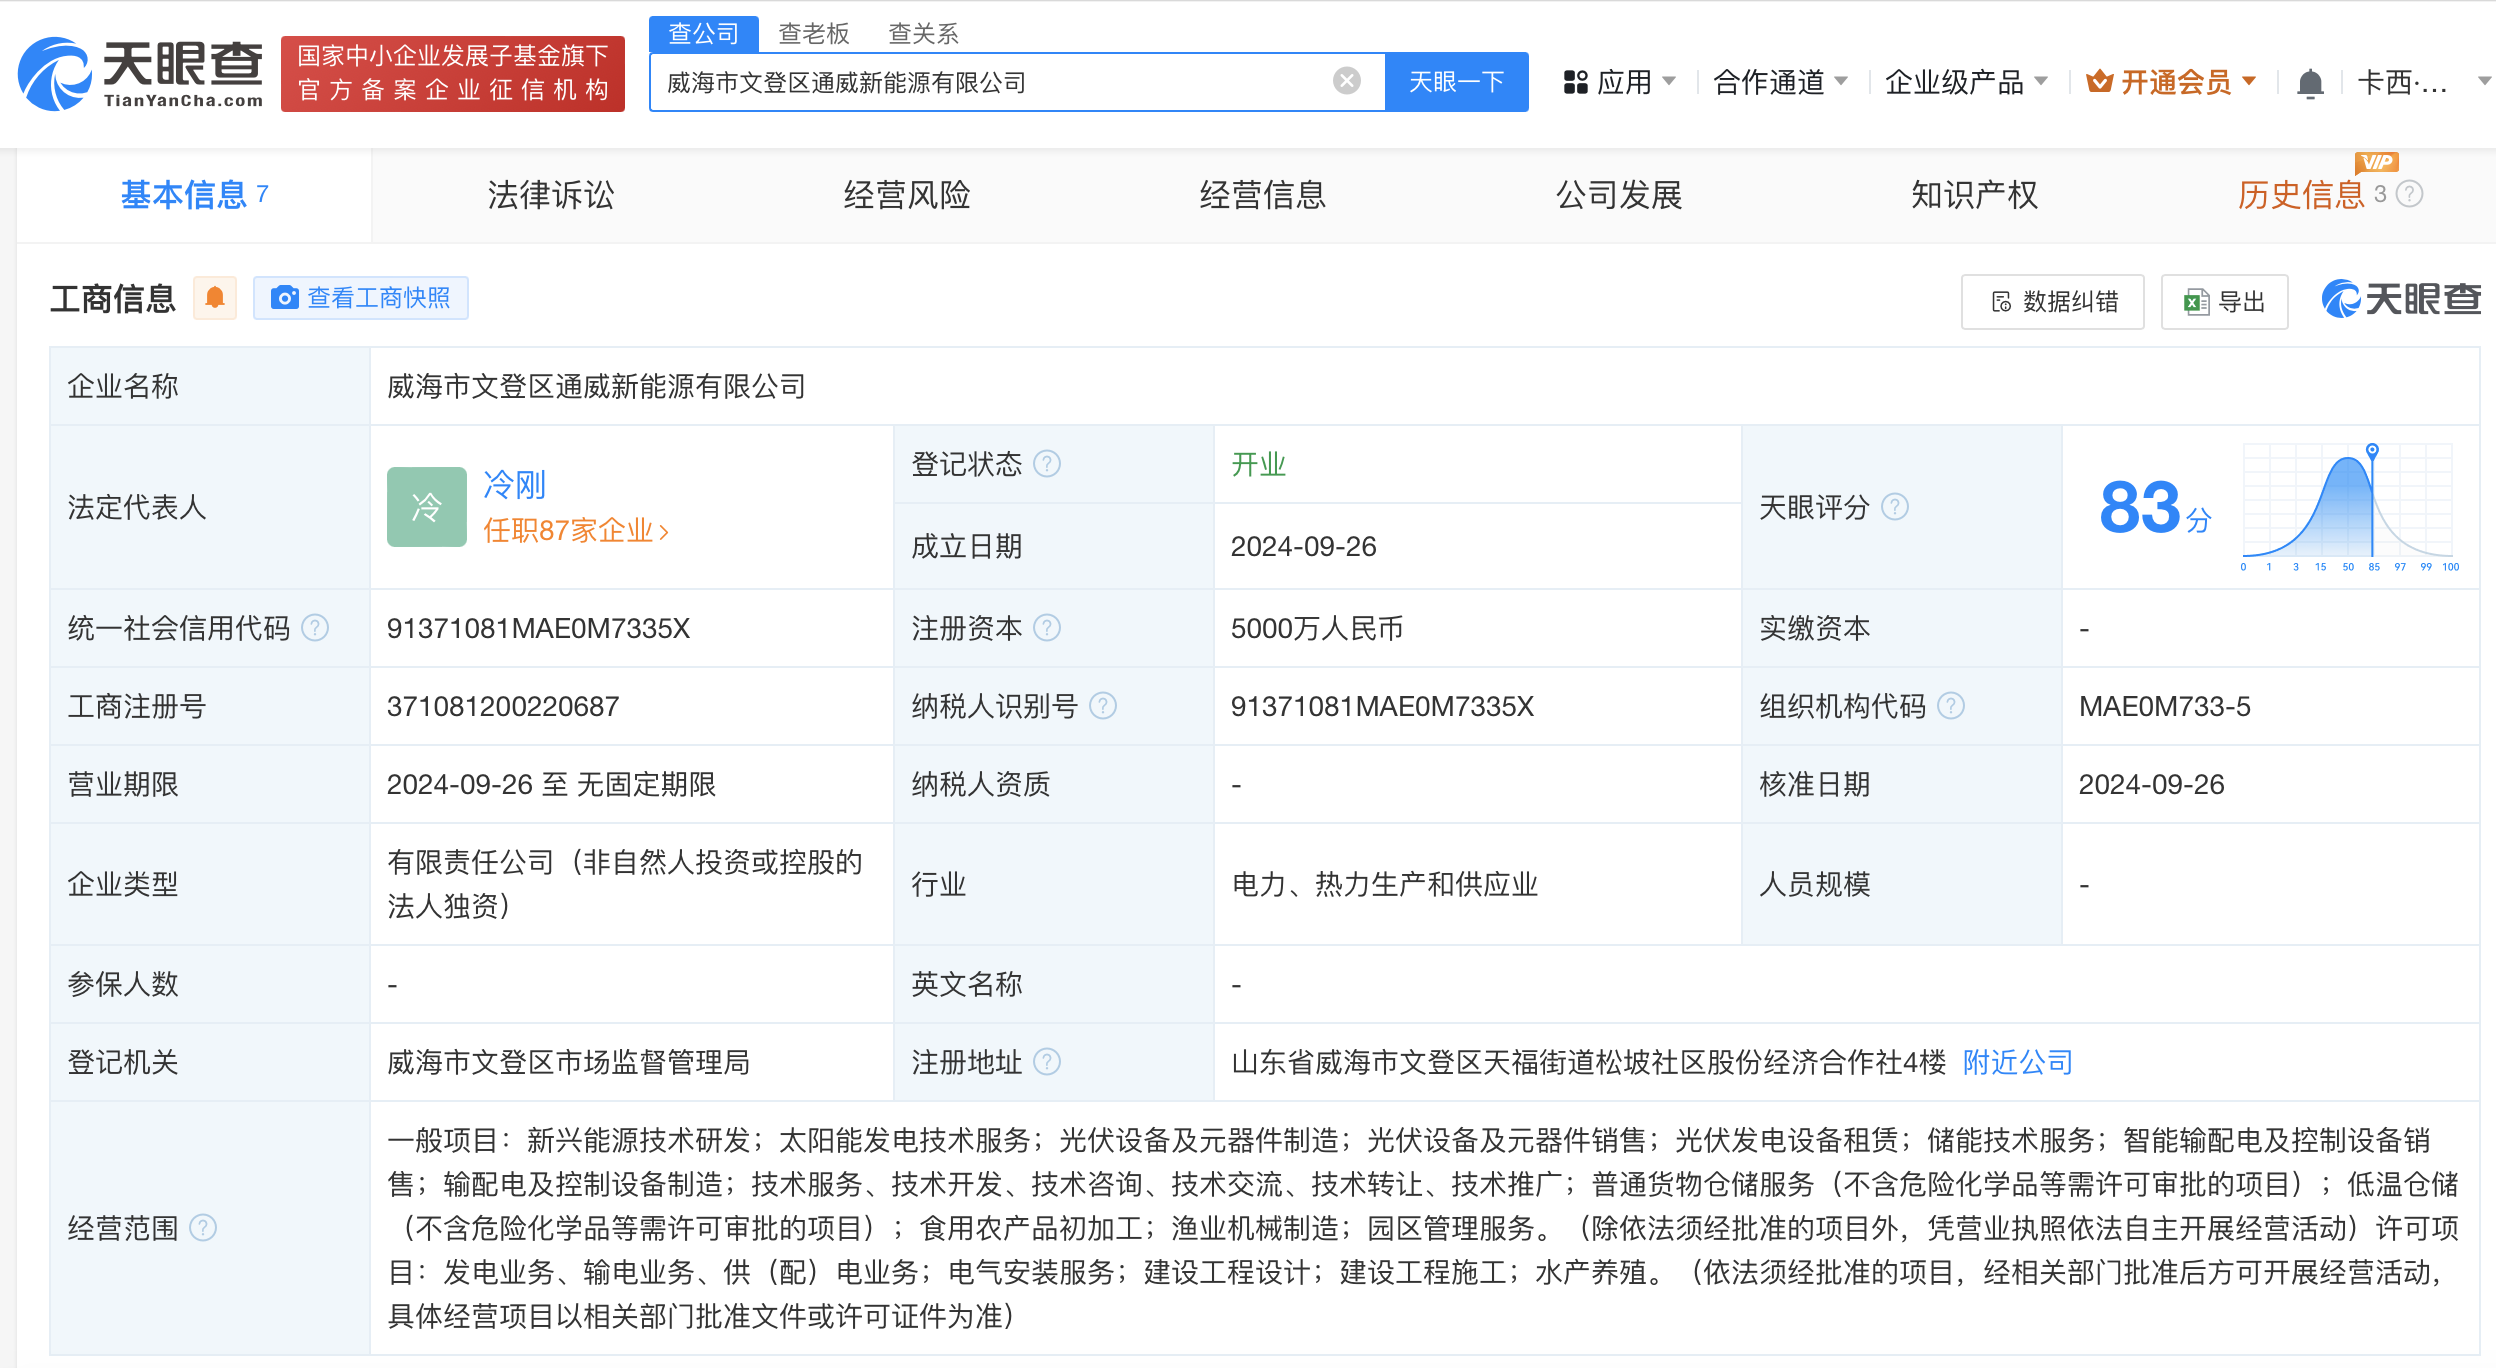This screenshot has width=2496, height=1368.
Task: Click the help icon beside 经营范围
Action: (203, 1228)
